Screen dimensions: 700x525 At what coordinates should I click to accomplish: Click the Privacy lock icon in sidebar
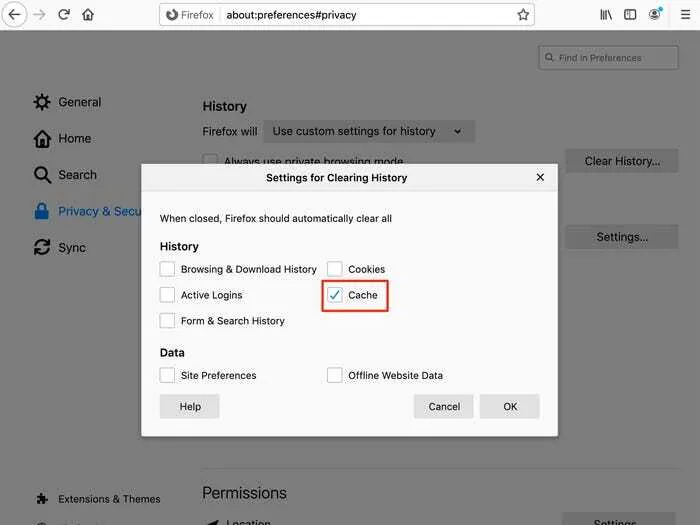42,211
